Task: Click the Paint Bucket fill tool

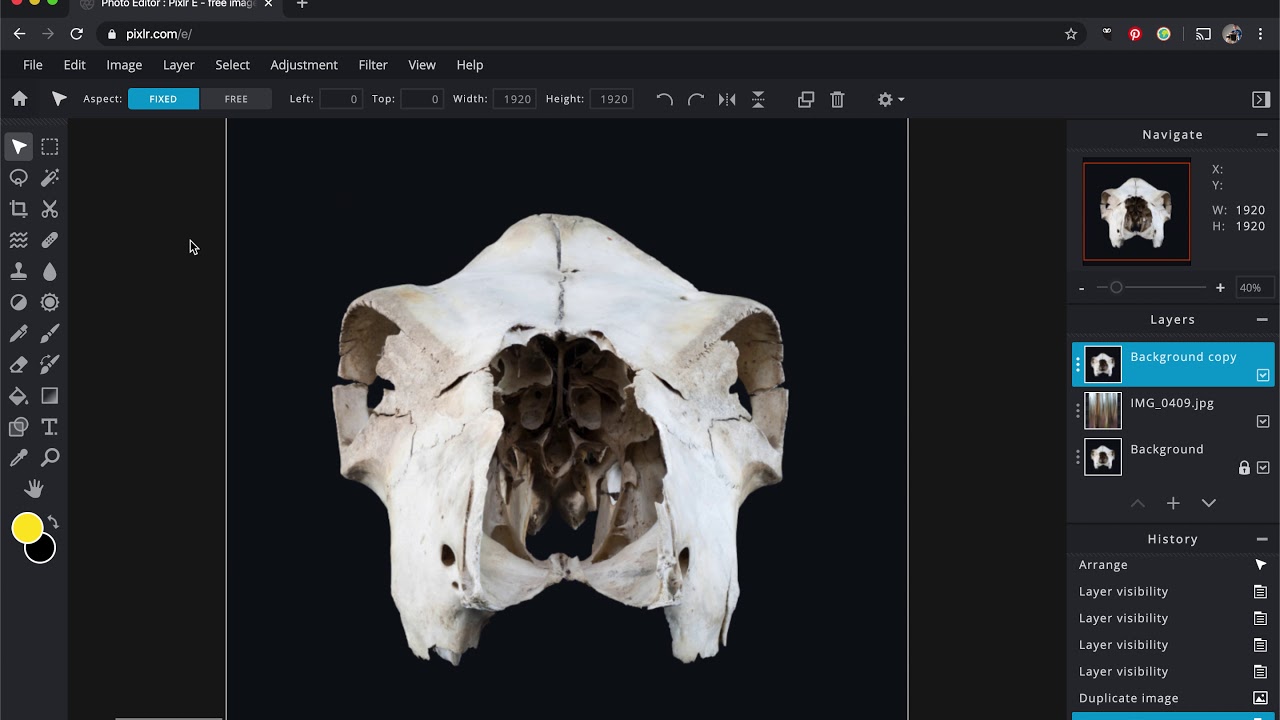Action: click(x=18, y=396)
